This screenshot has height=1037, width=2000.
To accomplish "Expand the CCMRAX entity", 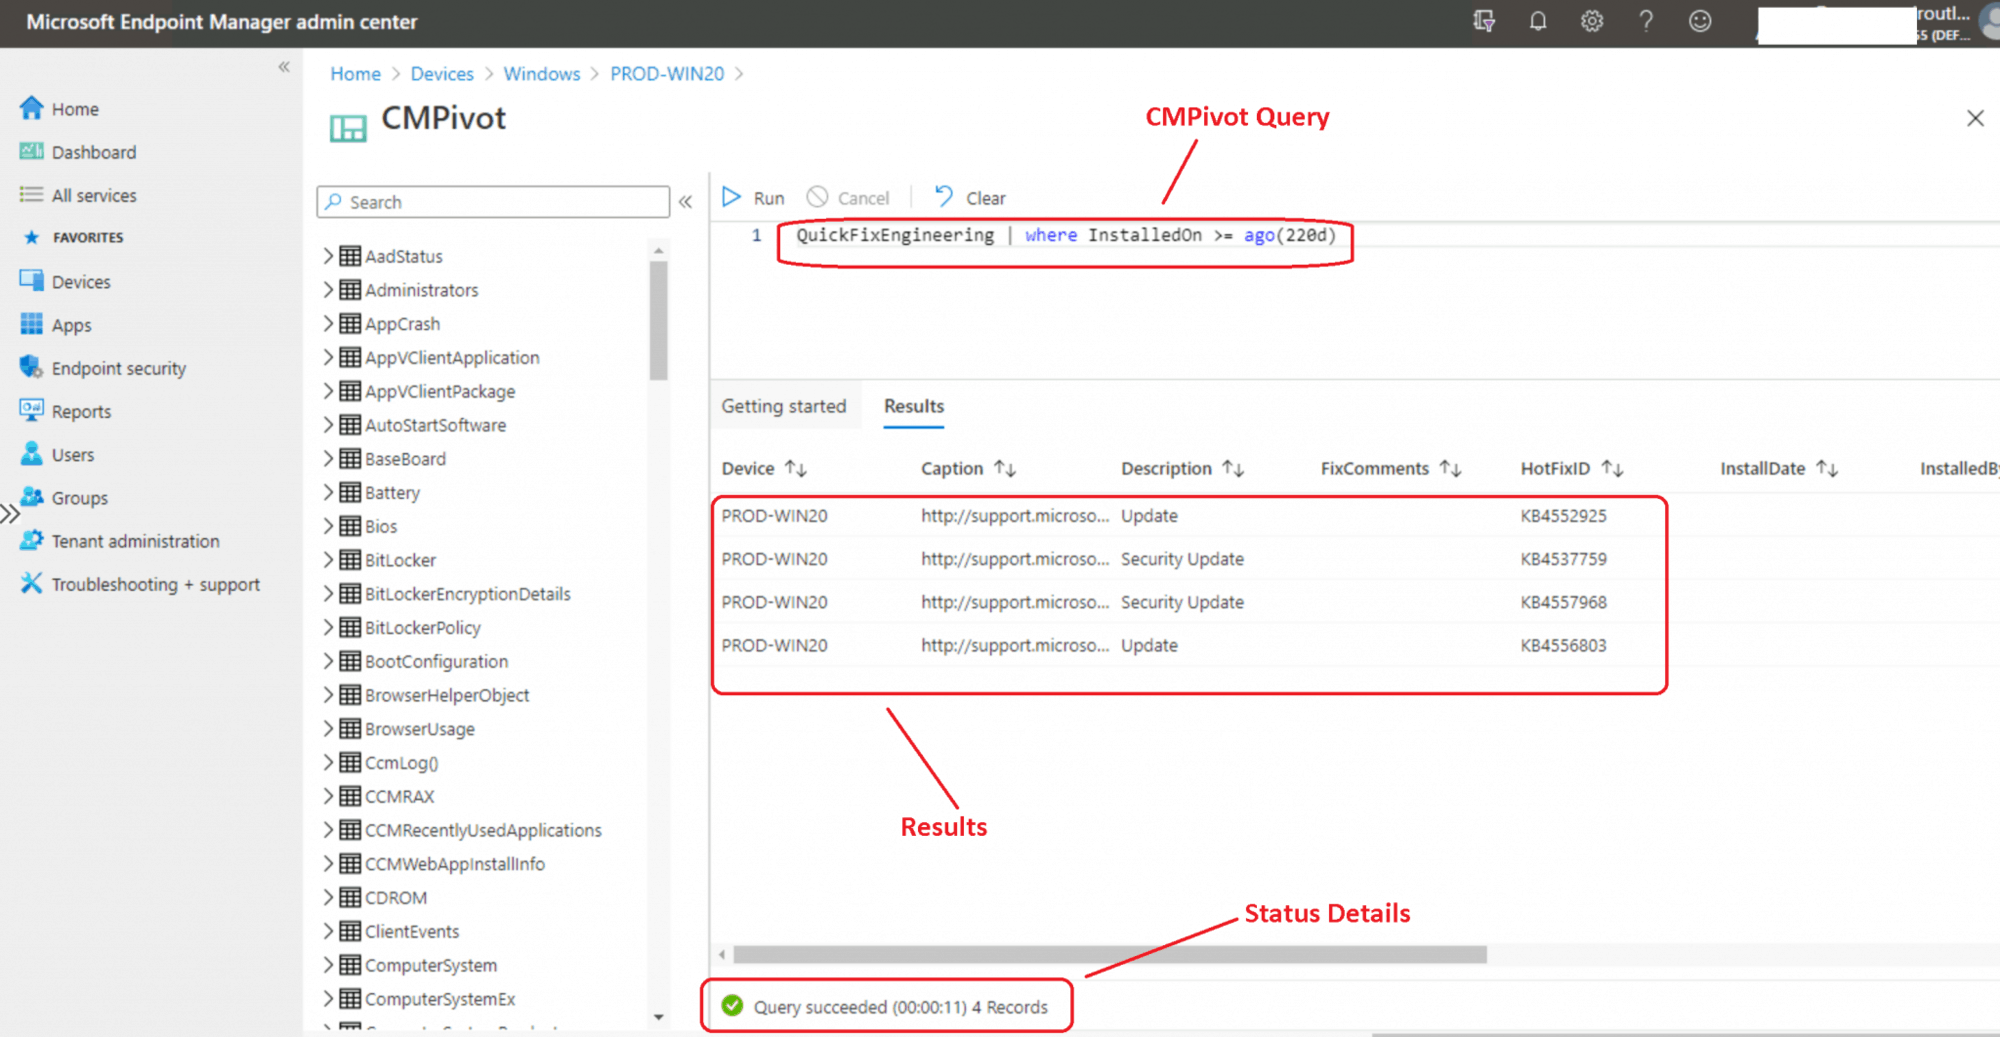I will (328, 796).
